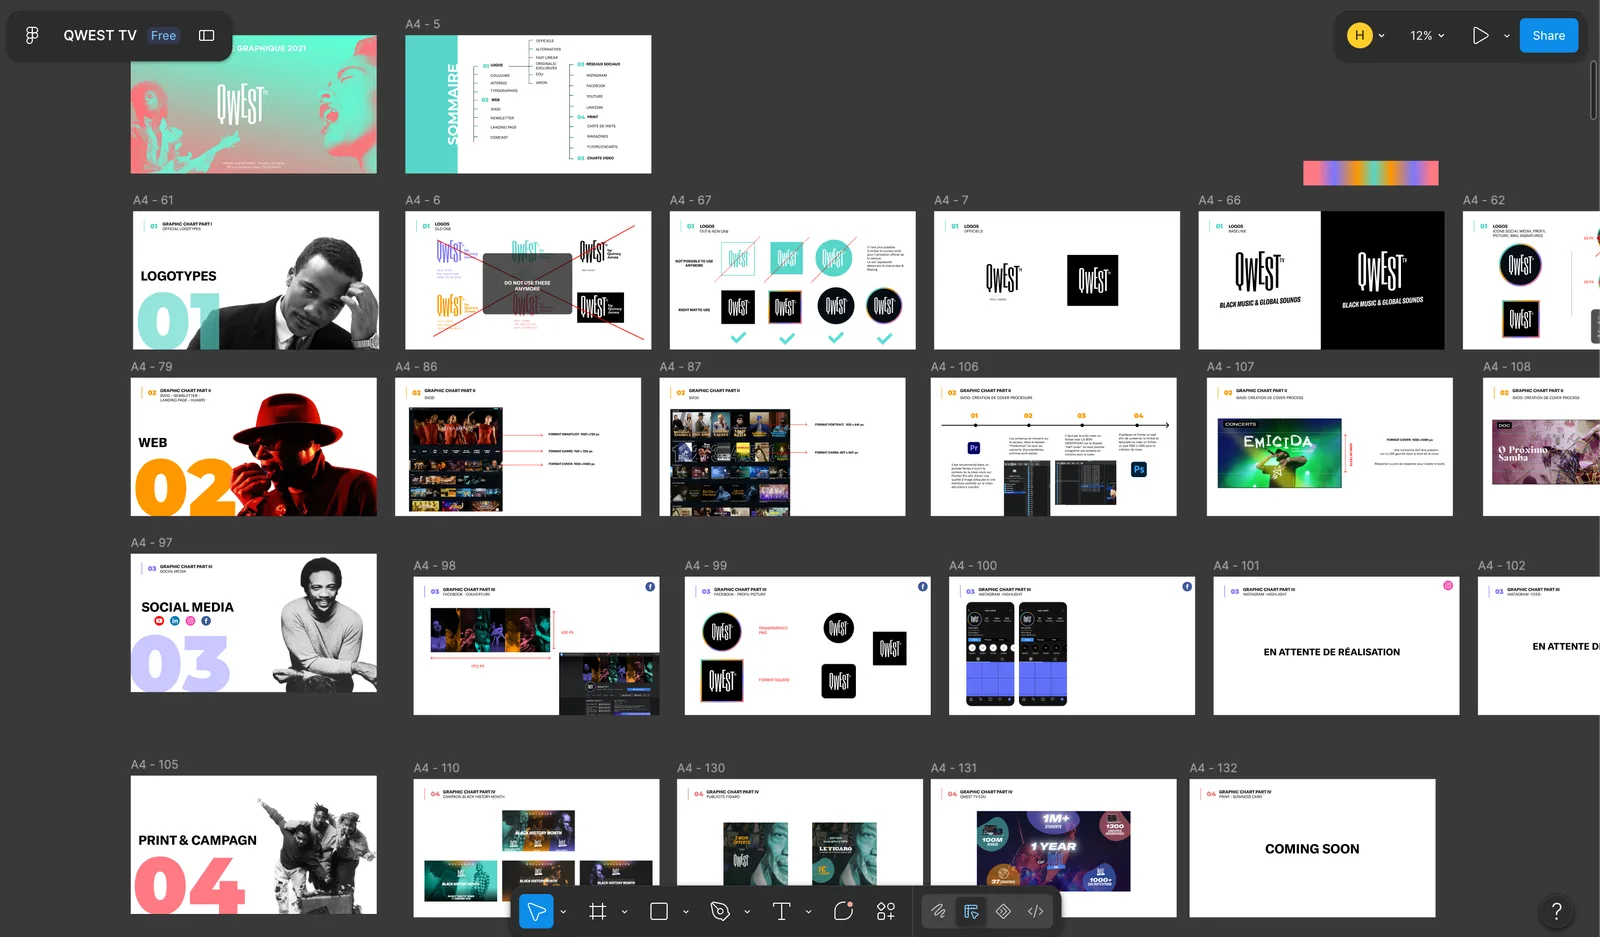Click the vertical scrollbar on the right
This screenshot has height=937, width=1600.
tap(1593, 90)
